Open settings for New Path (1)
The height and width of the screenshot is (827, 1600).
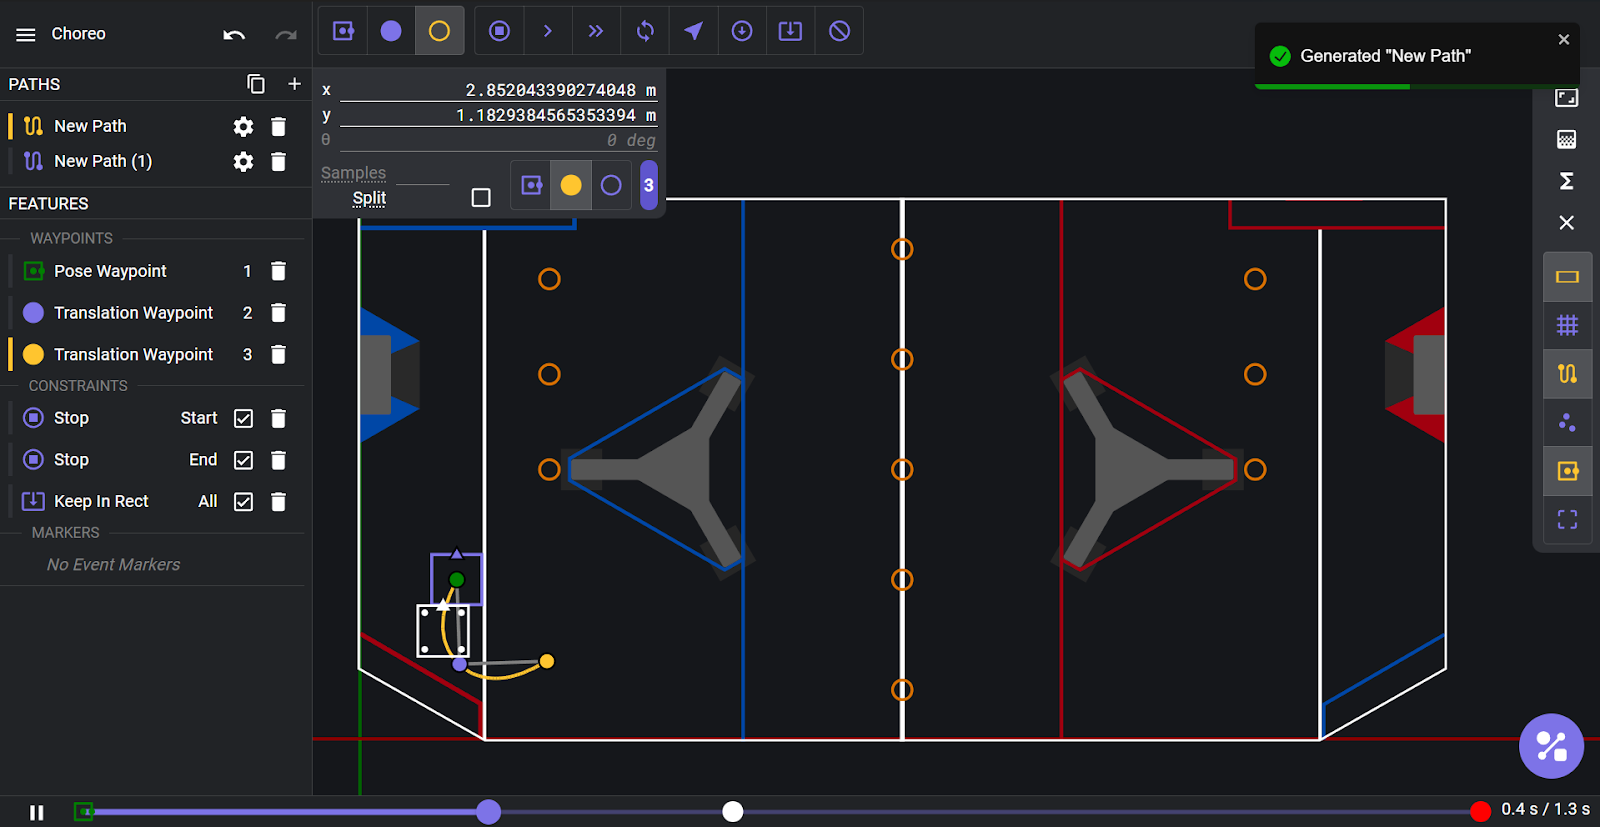[x=243, y=161]
